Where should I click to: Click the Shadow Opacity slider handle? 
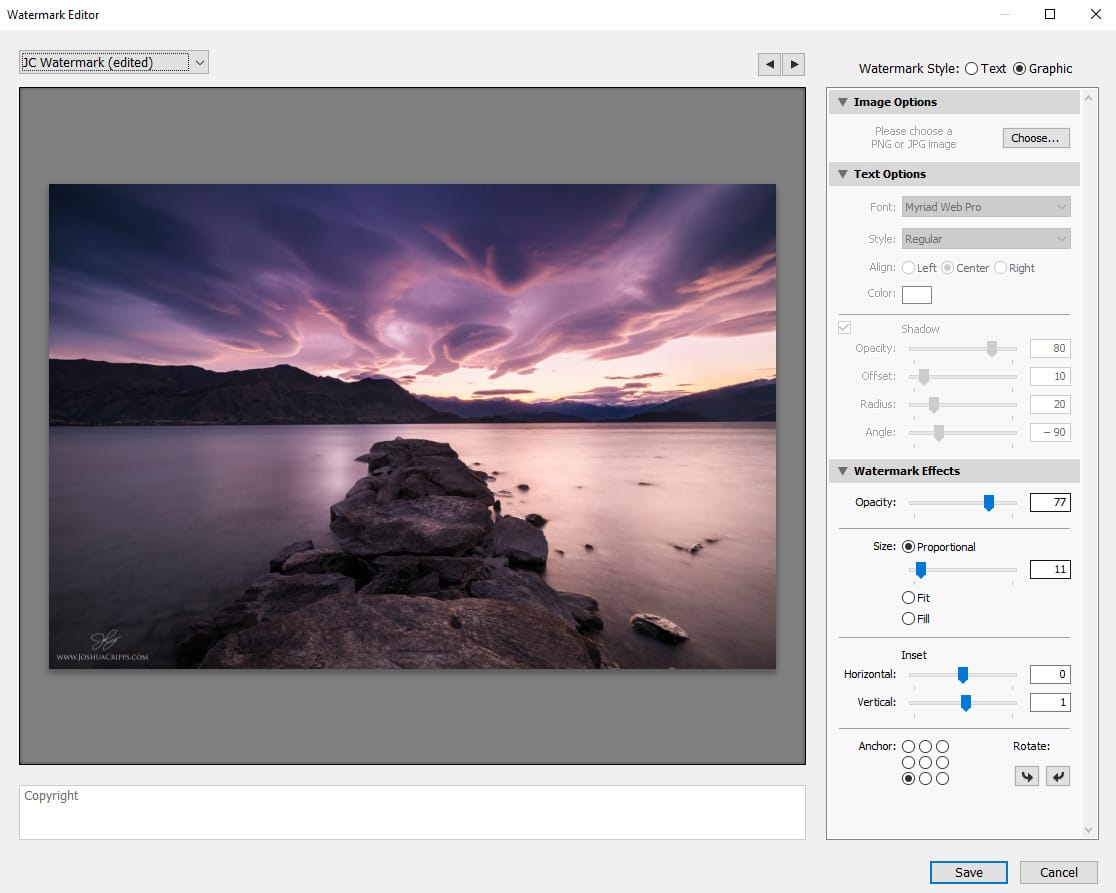click(x=991, y=349)
